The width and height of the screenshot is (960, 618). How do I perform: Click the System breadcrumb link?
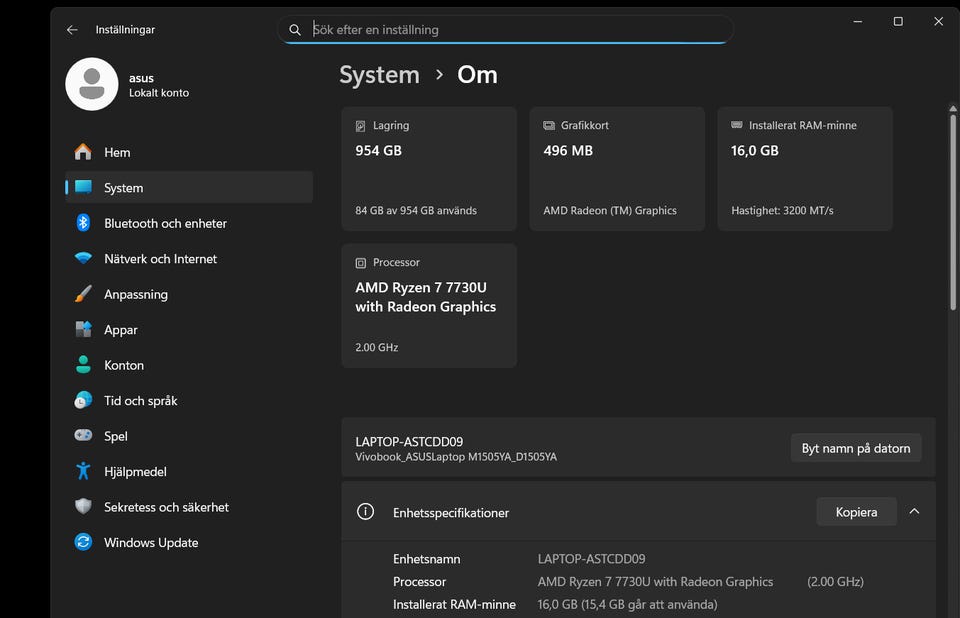point(379,75)
